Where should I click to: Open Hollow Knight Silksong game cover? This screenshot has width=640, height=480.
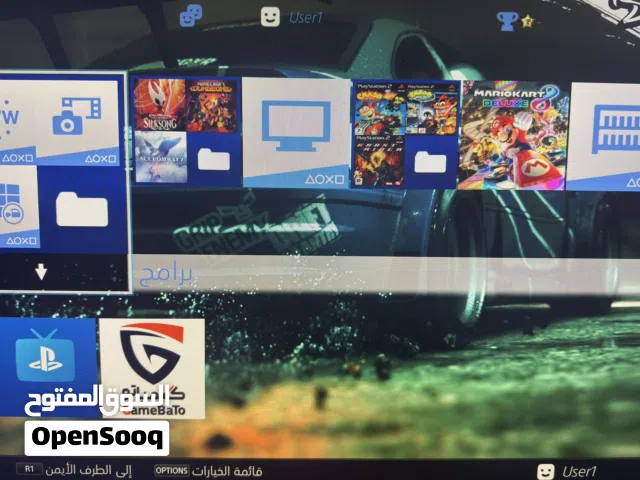tap(160, 104)
